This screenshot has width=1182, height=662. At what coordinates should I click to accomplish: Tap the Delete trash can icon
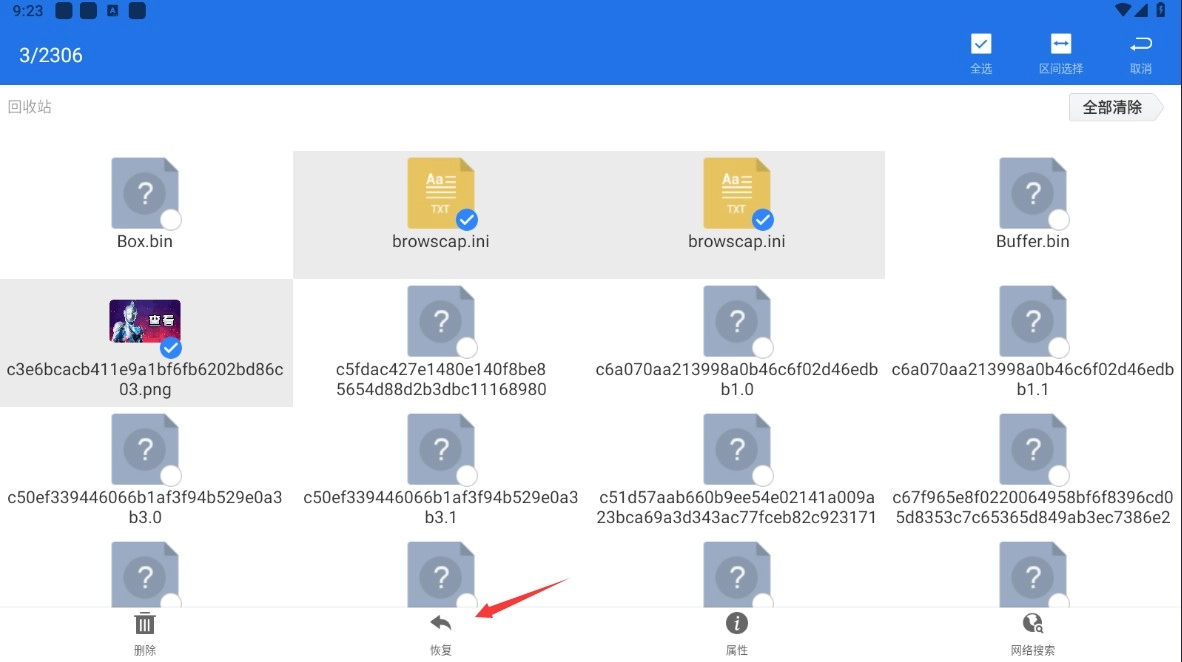click(145, 625)
